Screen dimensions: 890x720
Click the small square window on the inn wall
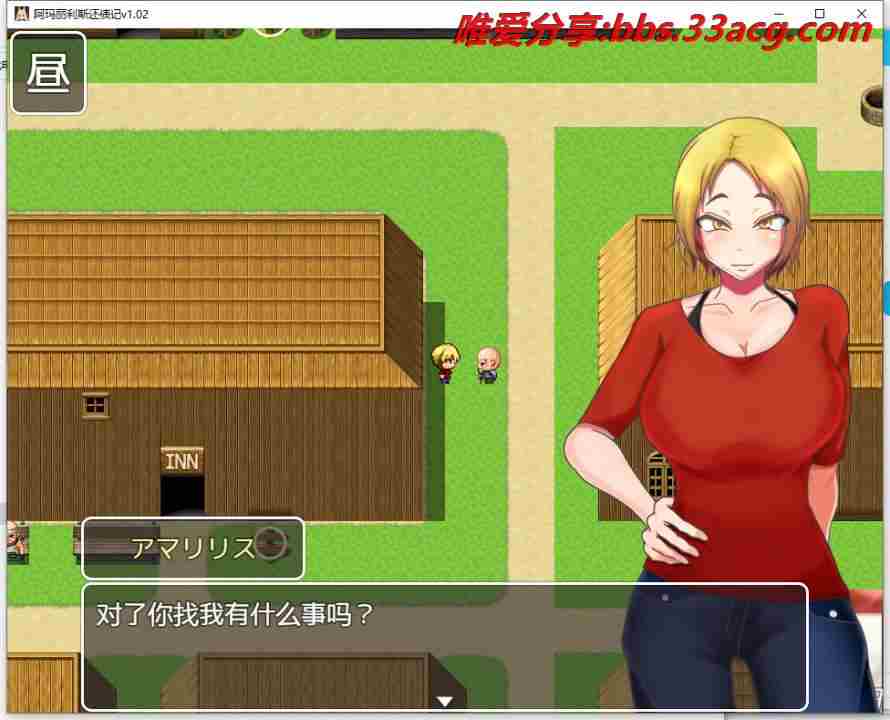[x=96, y=404]
